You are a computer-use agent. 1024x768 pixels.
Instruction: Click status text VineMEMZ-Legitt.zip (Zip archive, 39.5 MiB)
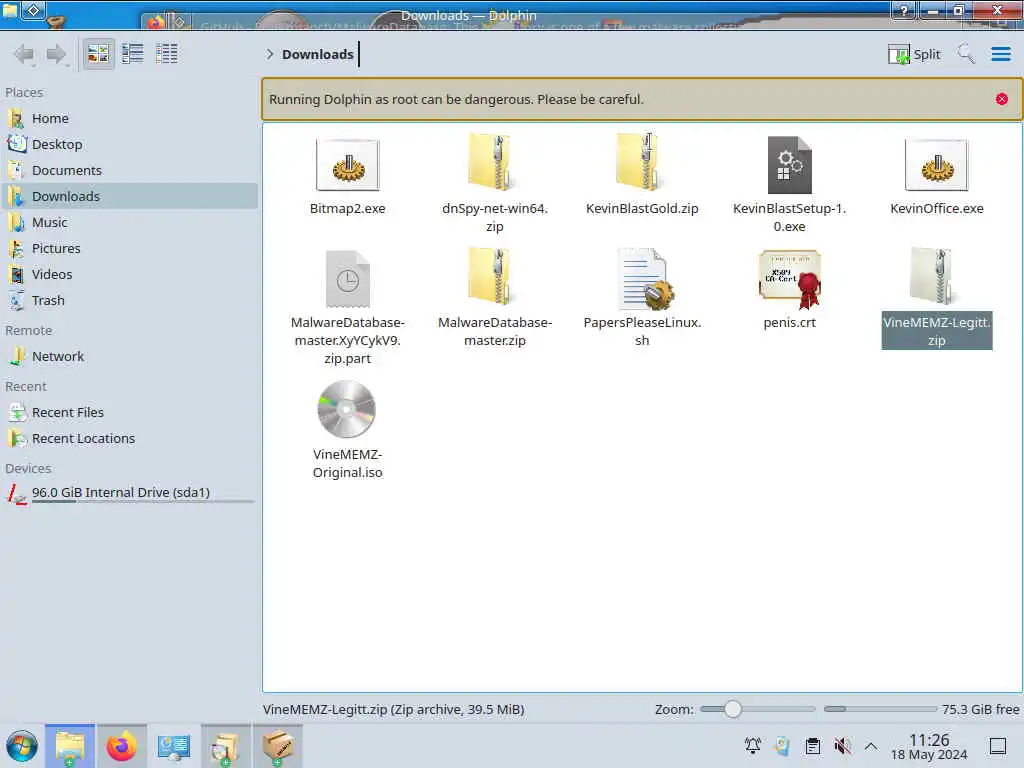393,709
